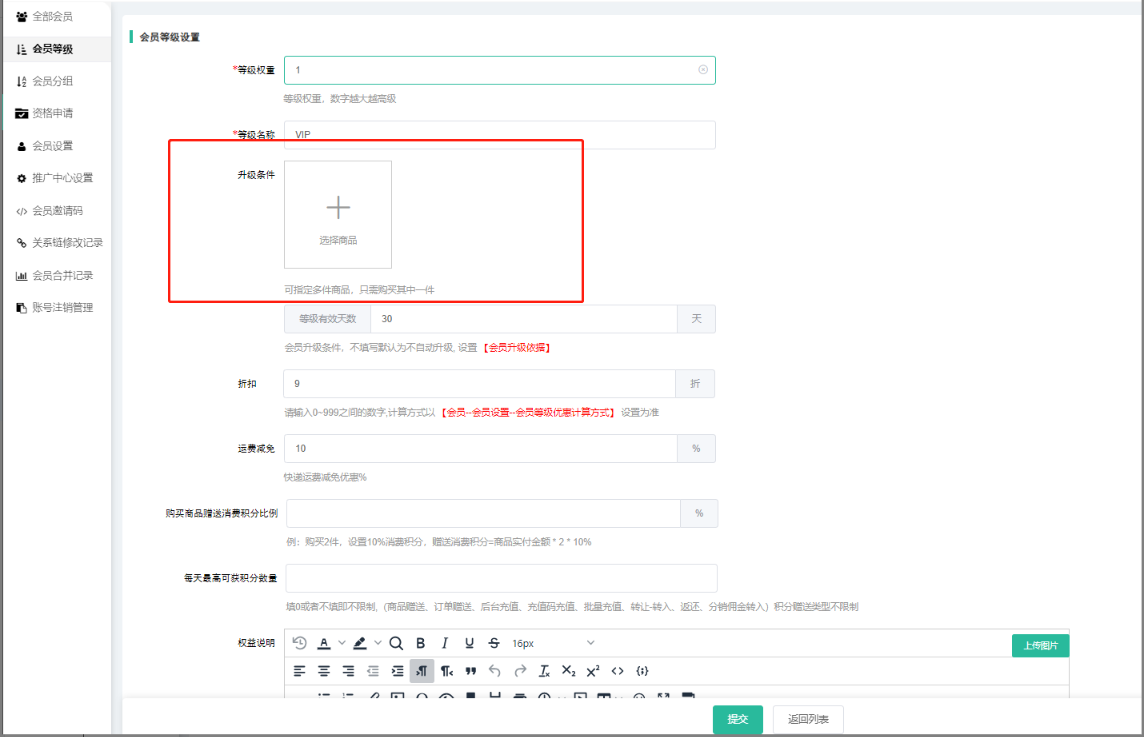1144x737 pixels.
Task: Apply underline in the editor toolbar
Action: pos(469,643)
